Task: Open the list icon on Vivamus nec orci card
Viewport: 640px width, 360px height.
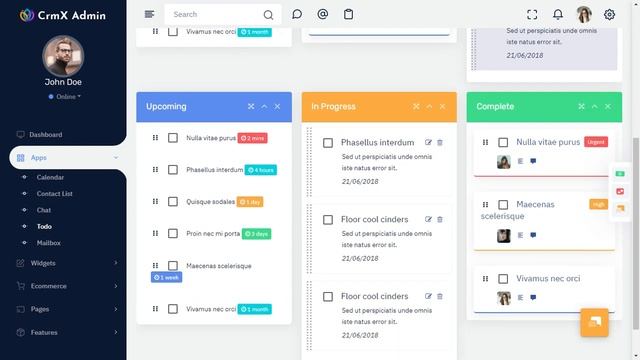Action: pos(520,298)
